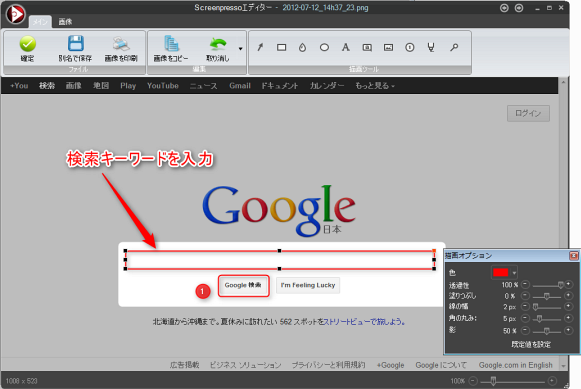Decrease 角の丸み with its minus button
The width and height of the screenshot is (581, 389).
pos(525,318)
